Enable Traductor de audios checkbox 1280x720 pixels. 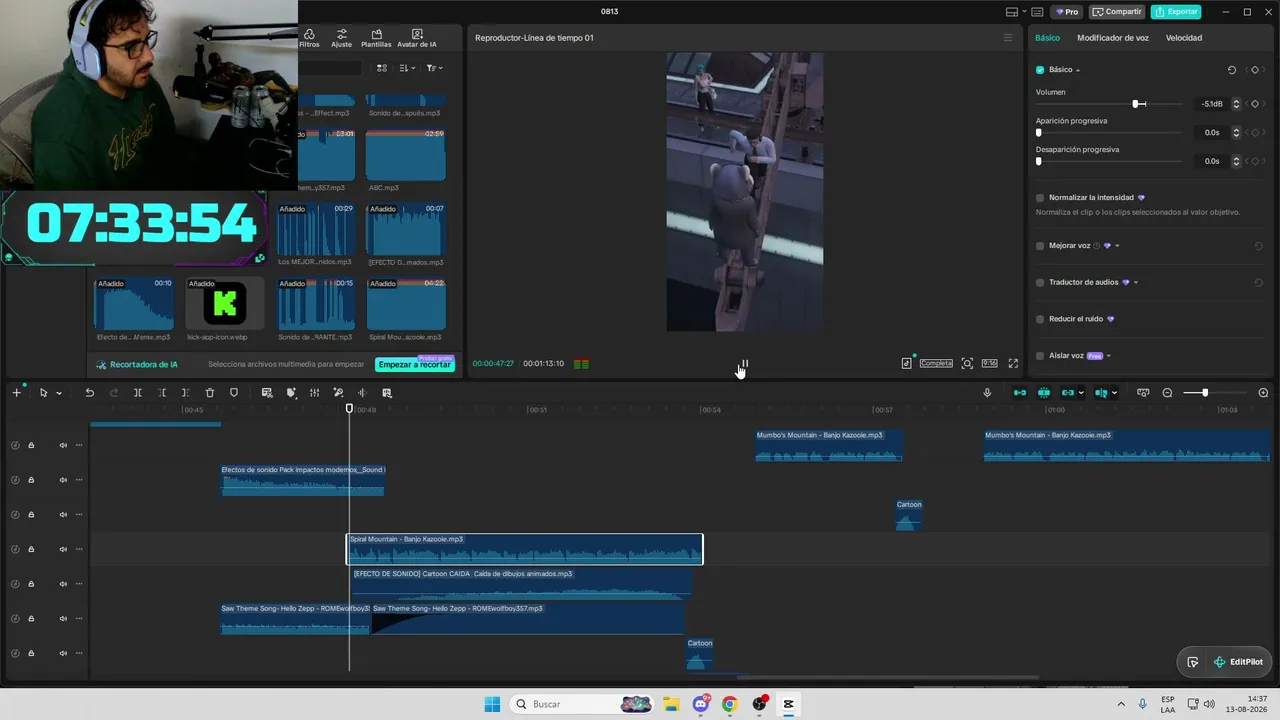(1040, 283)
